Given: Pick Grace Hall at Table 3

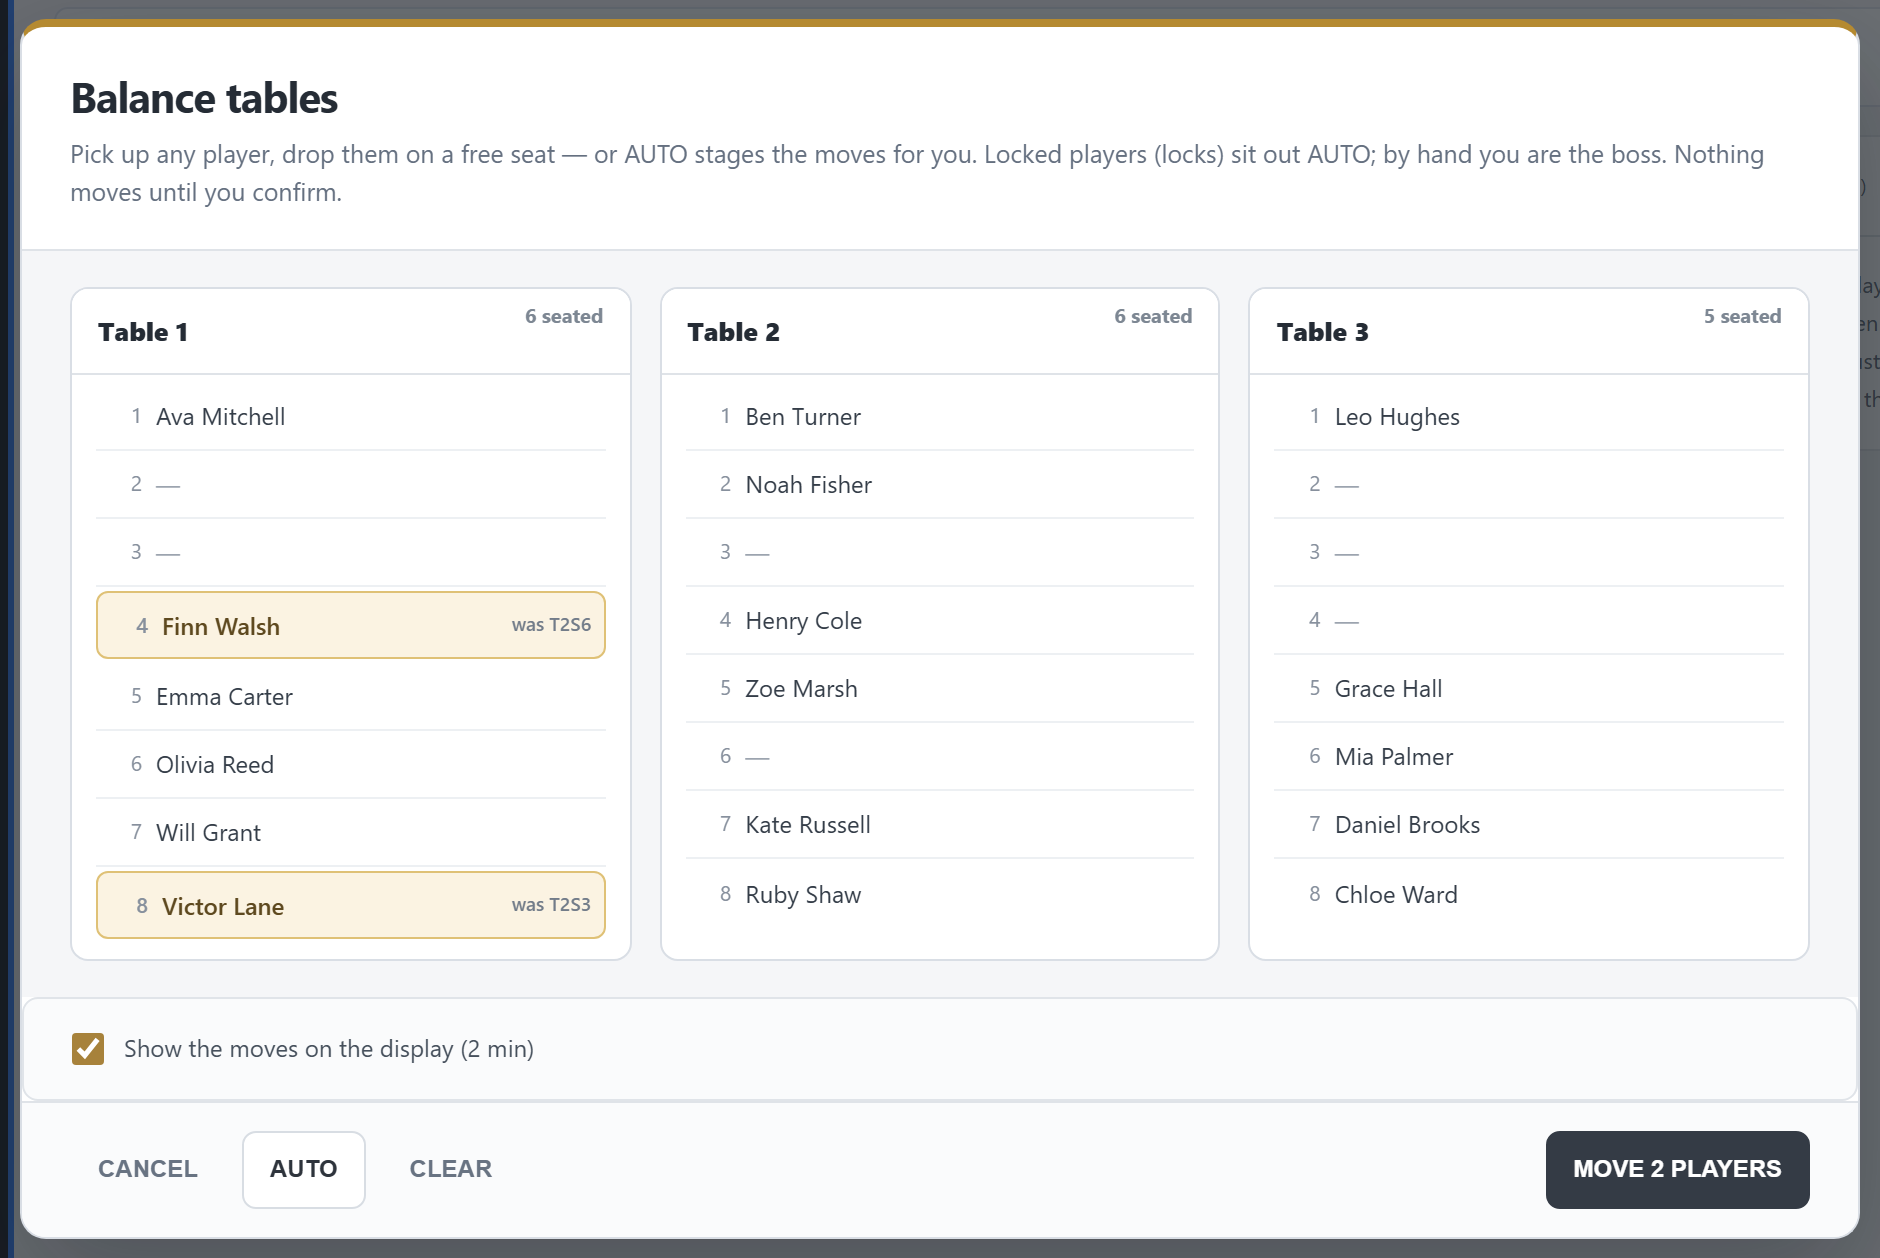Looking at the screenshot, I should pyautogui.click(x=1529, y=689).
